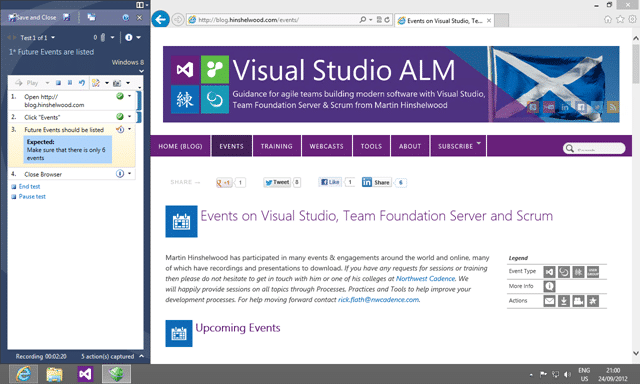
Task: Click the status icon on Close Browser step
Action: tap(120, 174)
